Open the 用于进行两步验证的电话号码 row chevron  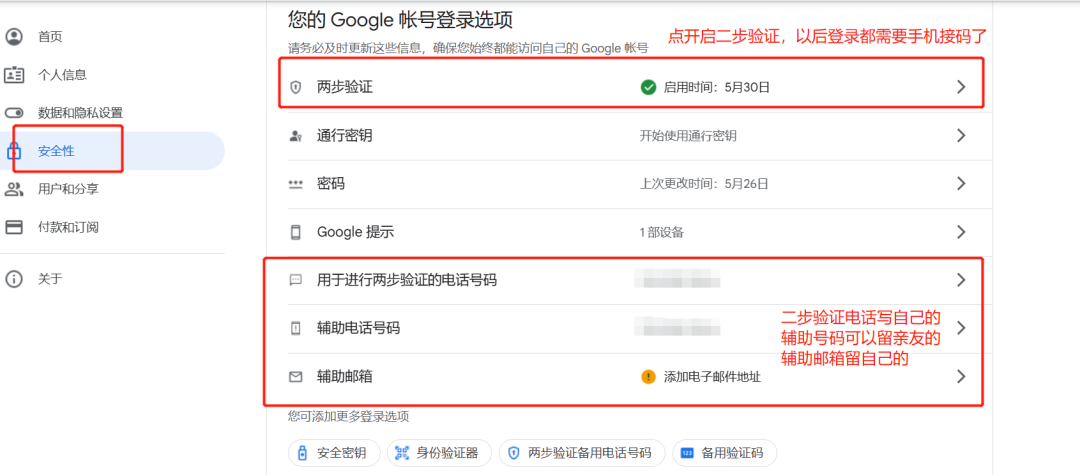pyautogui.click(x=962, y=280)
